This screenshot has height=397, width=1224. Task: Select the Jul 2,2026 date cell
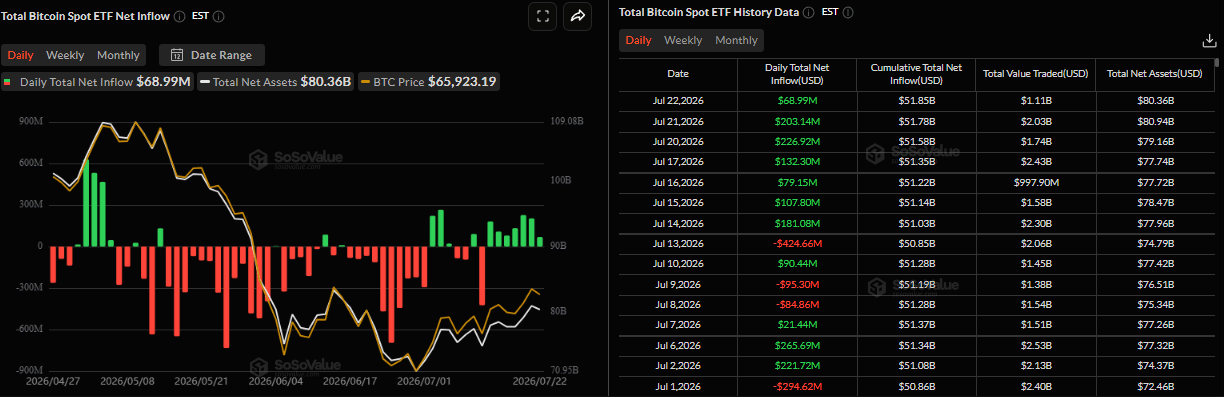[678, 365]
